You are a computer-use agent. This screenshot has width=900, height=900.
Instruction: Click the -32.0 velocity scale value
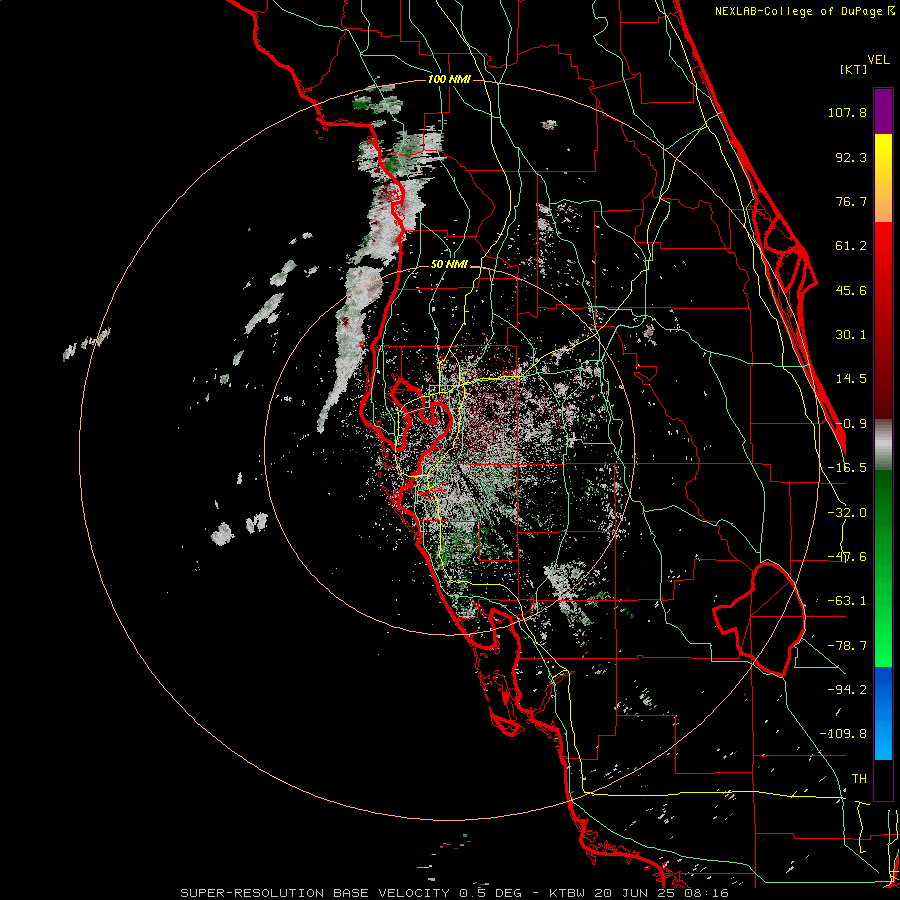point(847,513)
